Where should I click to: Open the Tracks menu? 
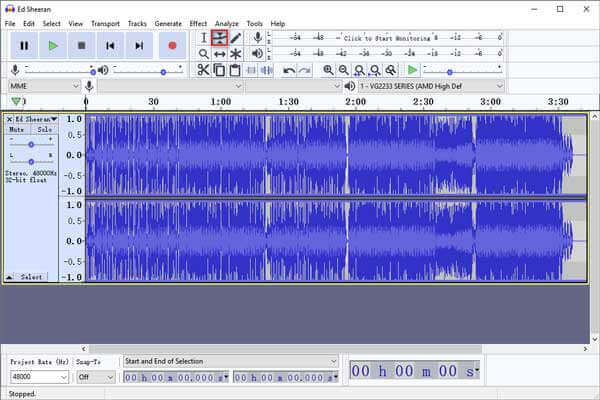click(x=137, y=24)
